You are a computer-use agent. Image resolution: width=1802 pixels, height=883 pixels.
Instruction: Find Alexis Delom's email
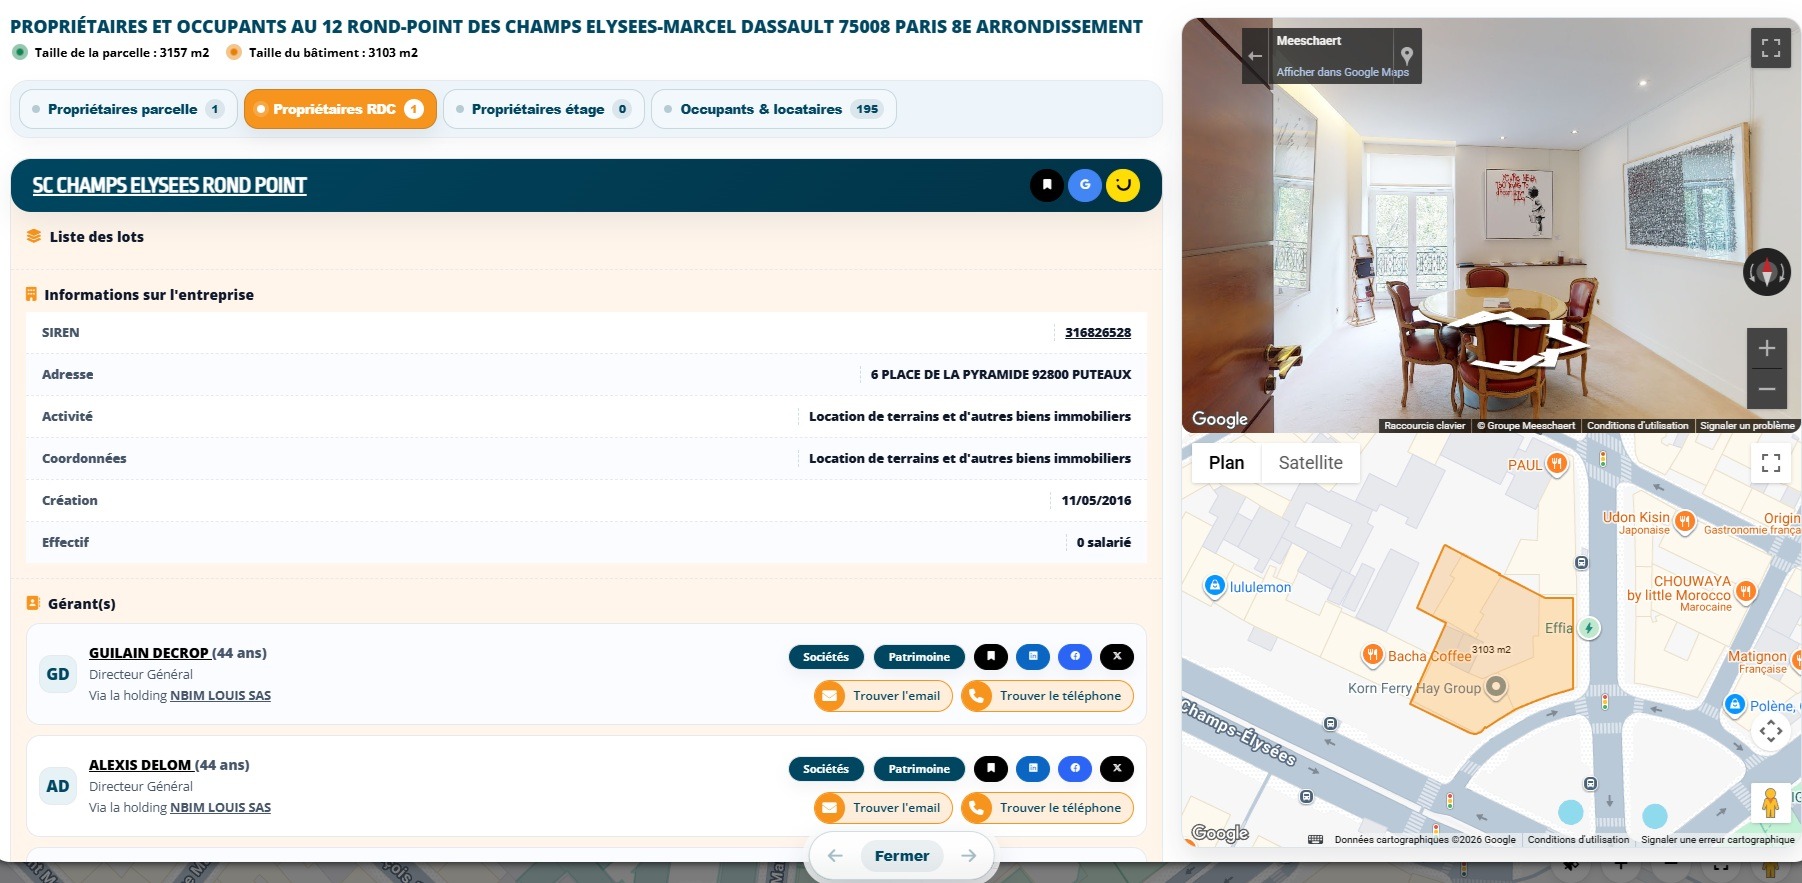pos(883,808)
